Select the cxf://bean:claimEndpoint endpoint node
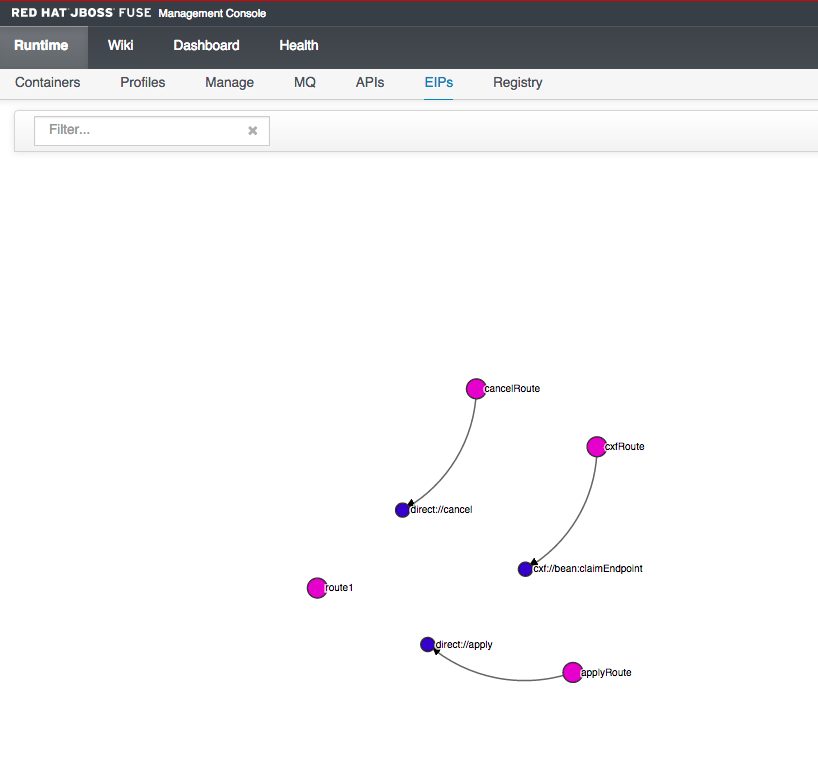This screenshot has height=770, width=818. coord(525,569)
